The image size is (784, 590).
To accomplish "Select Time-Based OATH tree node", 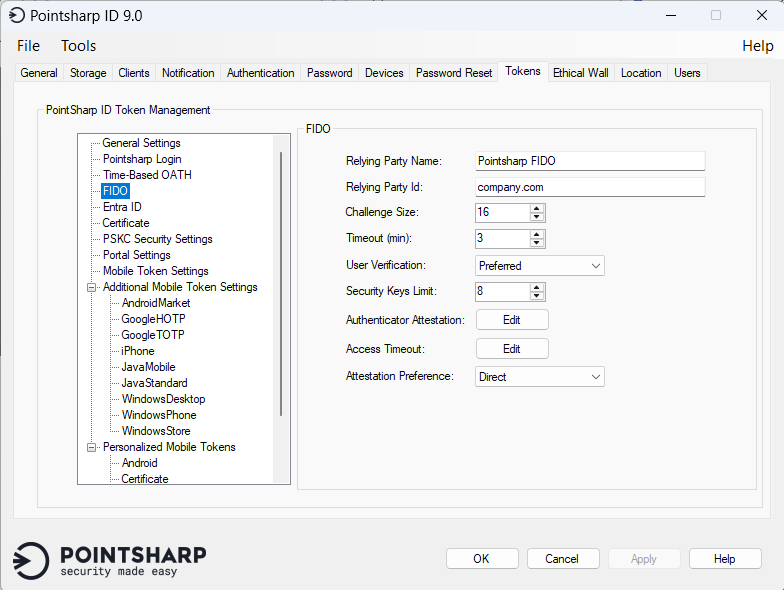I will point(147,175).
